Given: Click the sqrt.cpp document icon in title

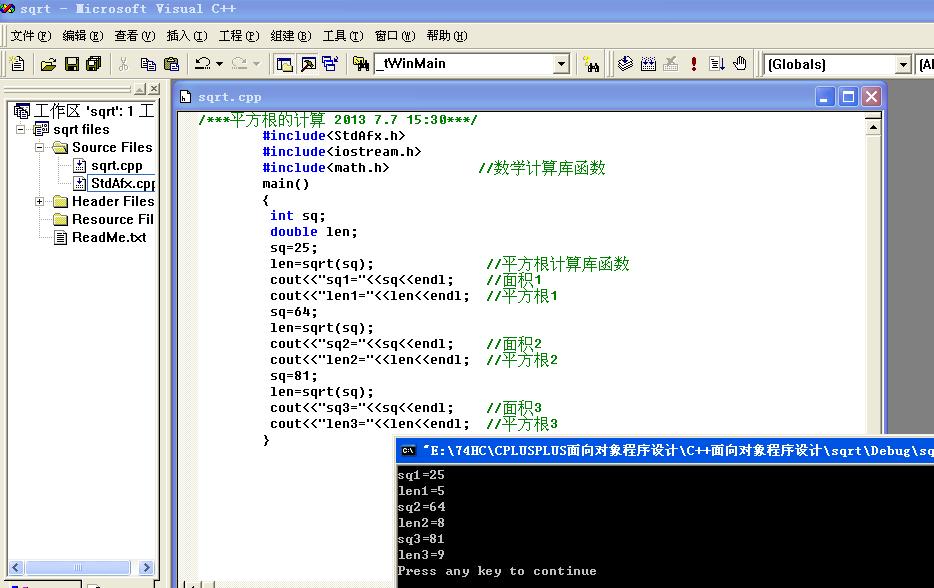Looking at the screenshot, I should pos(186,97).
